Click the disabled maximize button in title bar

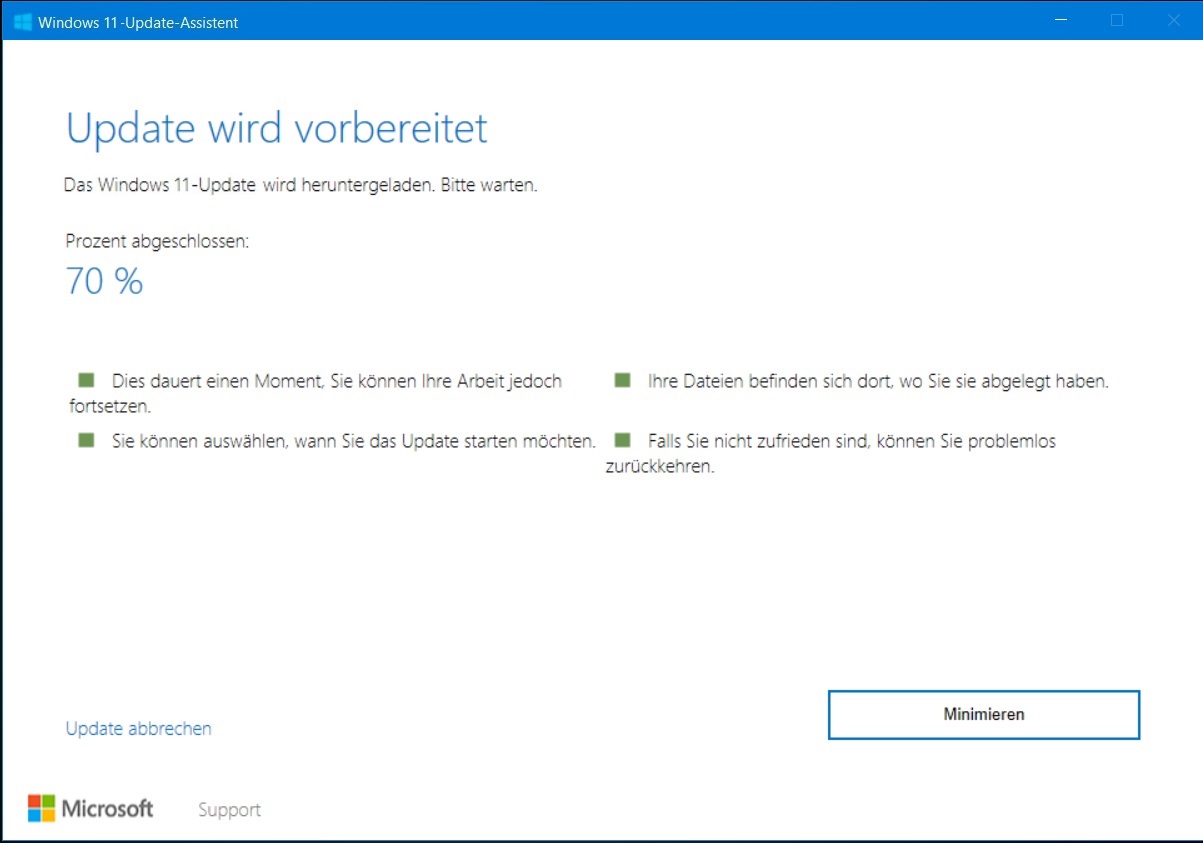(x=1117, y=20)
